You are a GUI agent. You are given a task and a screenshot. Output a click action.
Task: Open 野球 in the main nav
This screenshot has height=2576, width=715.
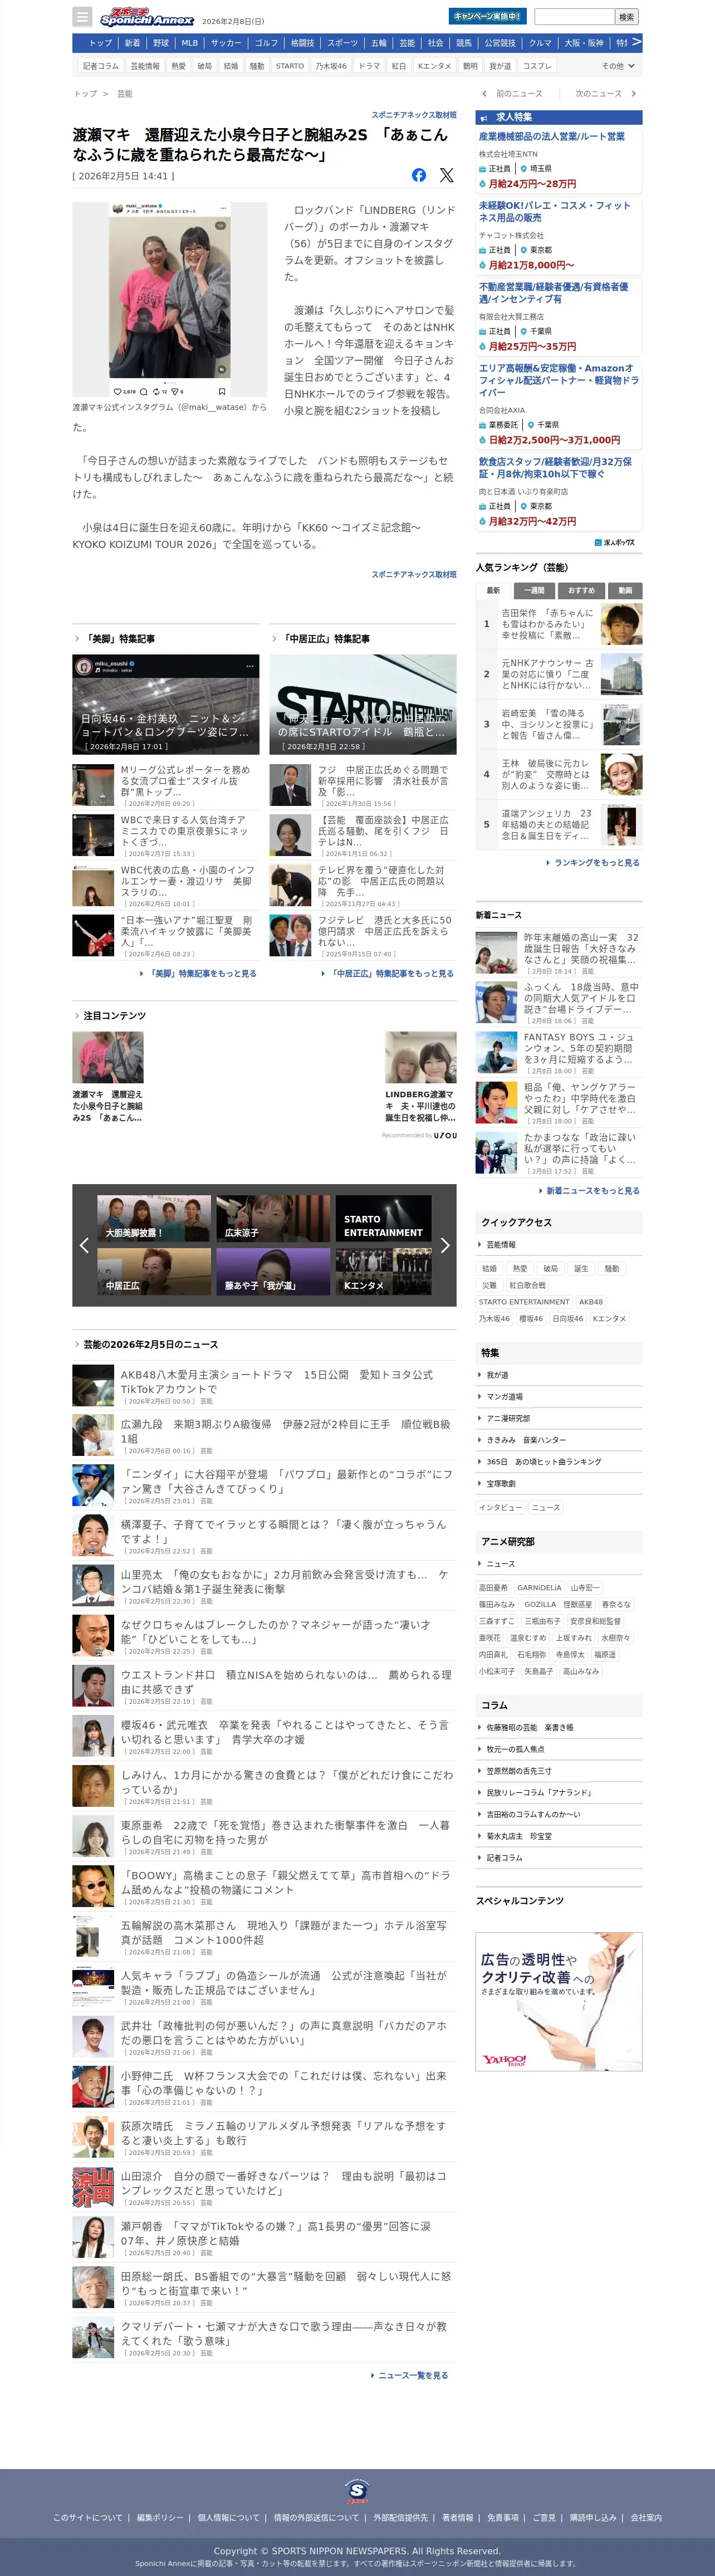point(161,43)
